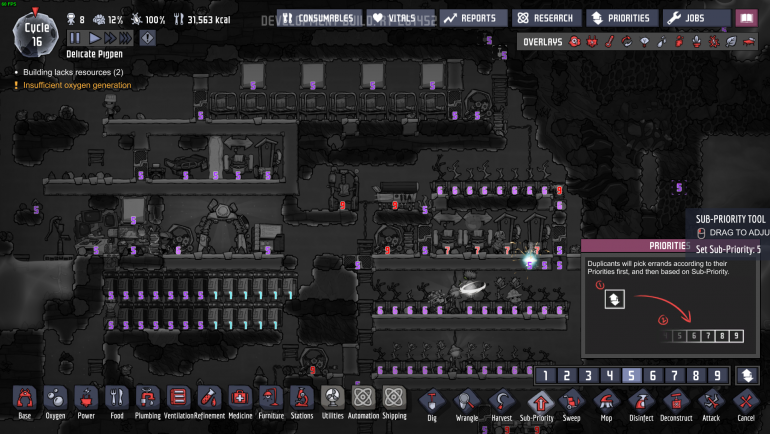Enable the last overlay icon in row
This screenshot has width=770, height=434.
coord(748,42)
